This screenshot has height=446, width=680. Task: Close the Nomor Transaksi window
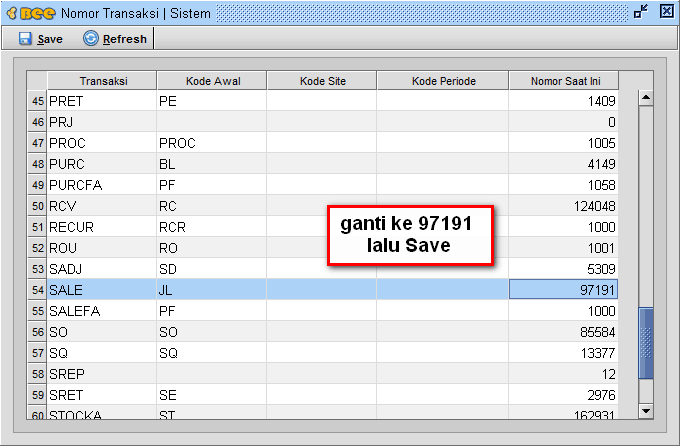pos(667,11)
